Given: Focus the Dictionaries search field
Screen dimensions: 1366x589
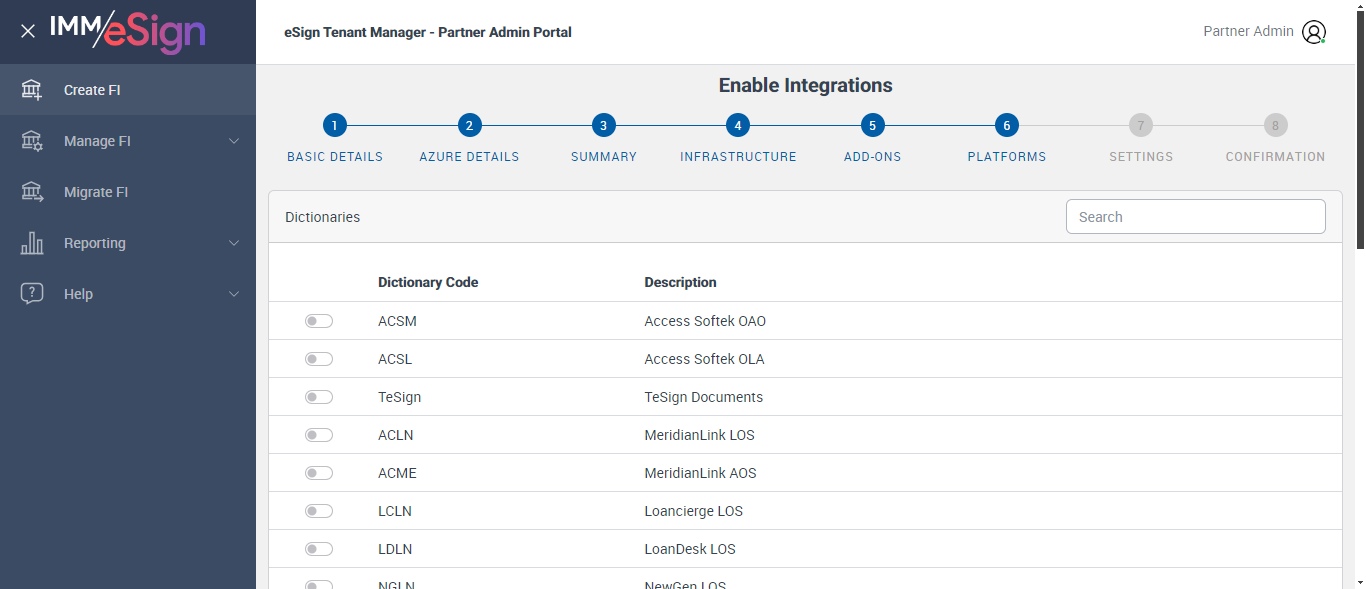Looking at the screenshot, I should pyautogui.click(x=1195, y=217).
